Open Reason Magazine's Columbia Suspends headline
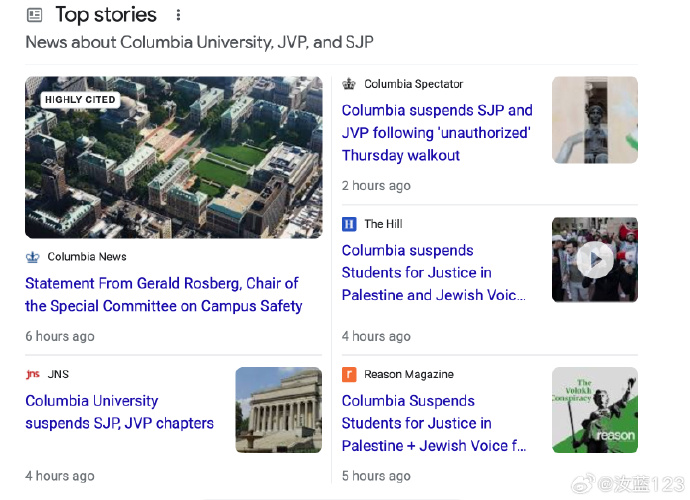 coord(433,423)
